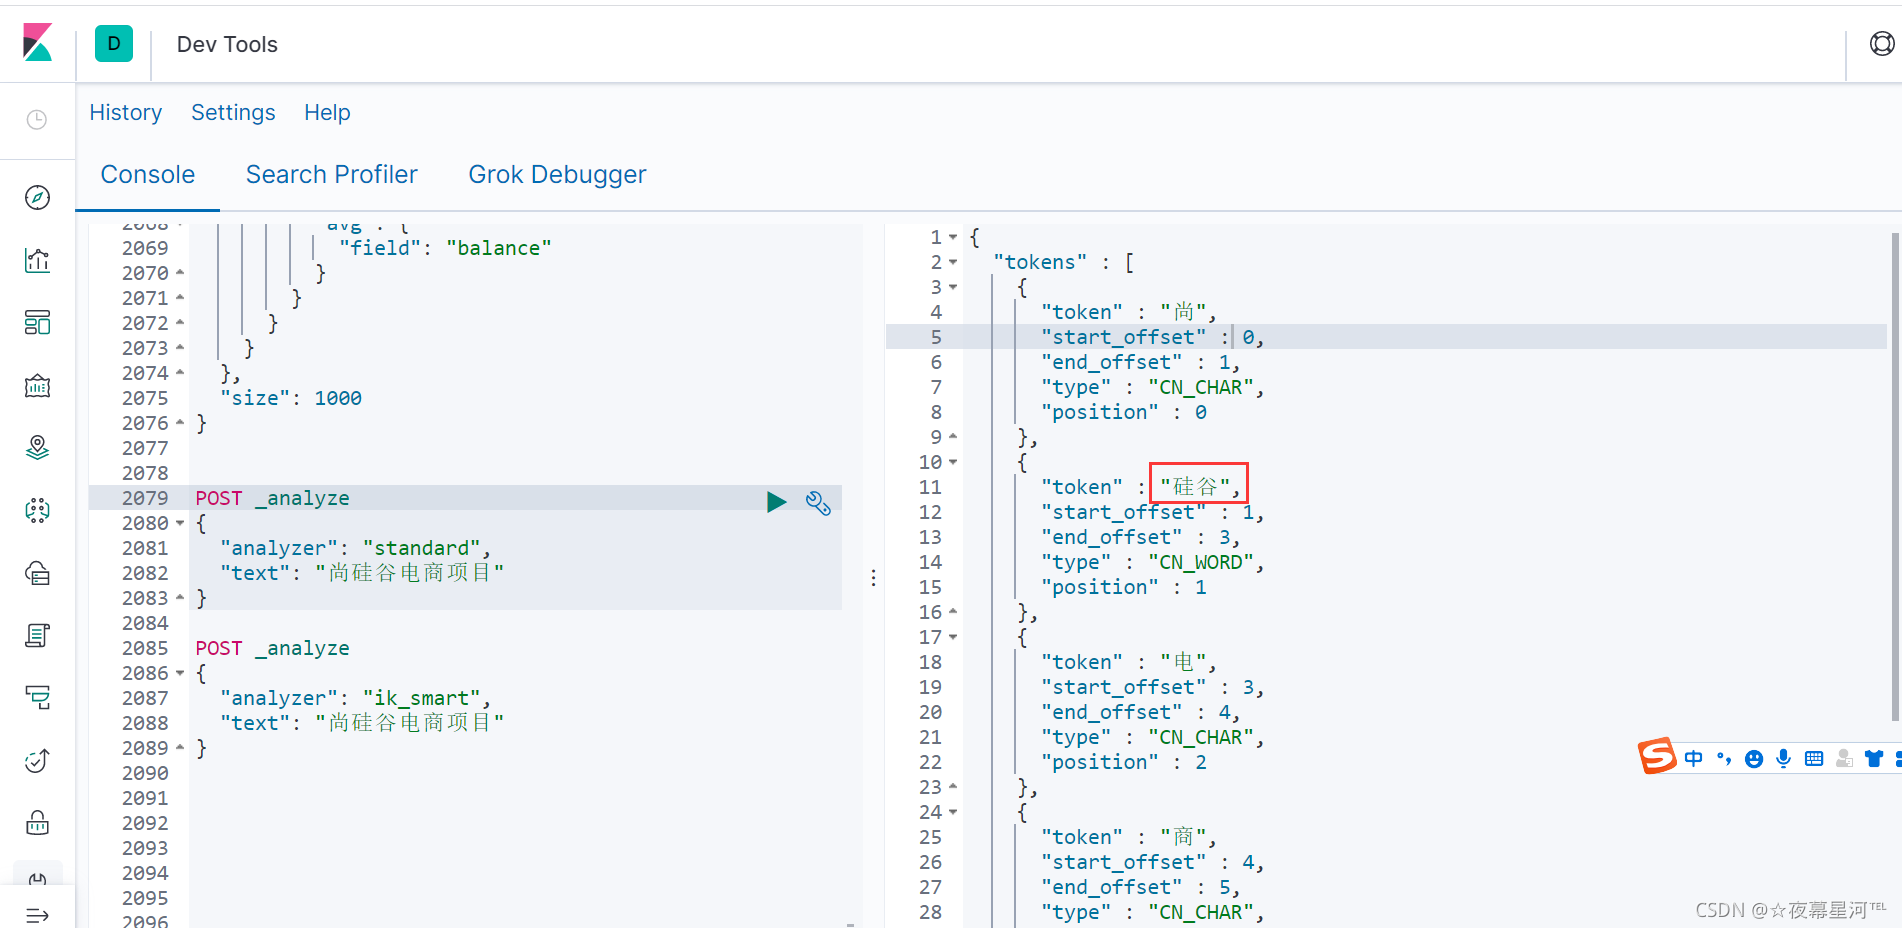Open the IME soft keyboard icon
This screenshot has width=1902, height=928.
1814,759
